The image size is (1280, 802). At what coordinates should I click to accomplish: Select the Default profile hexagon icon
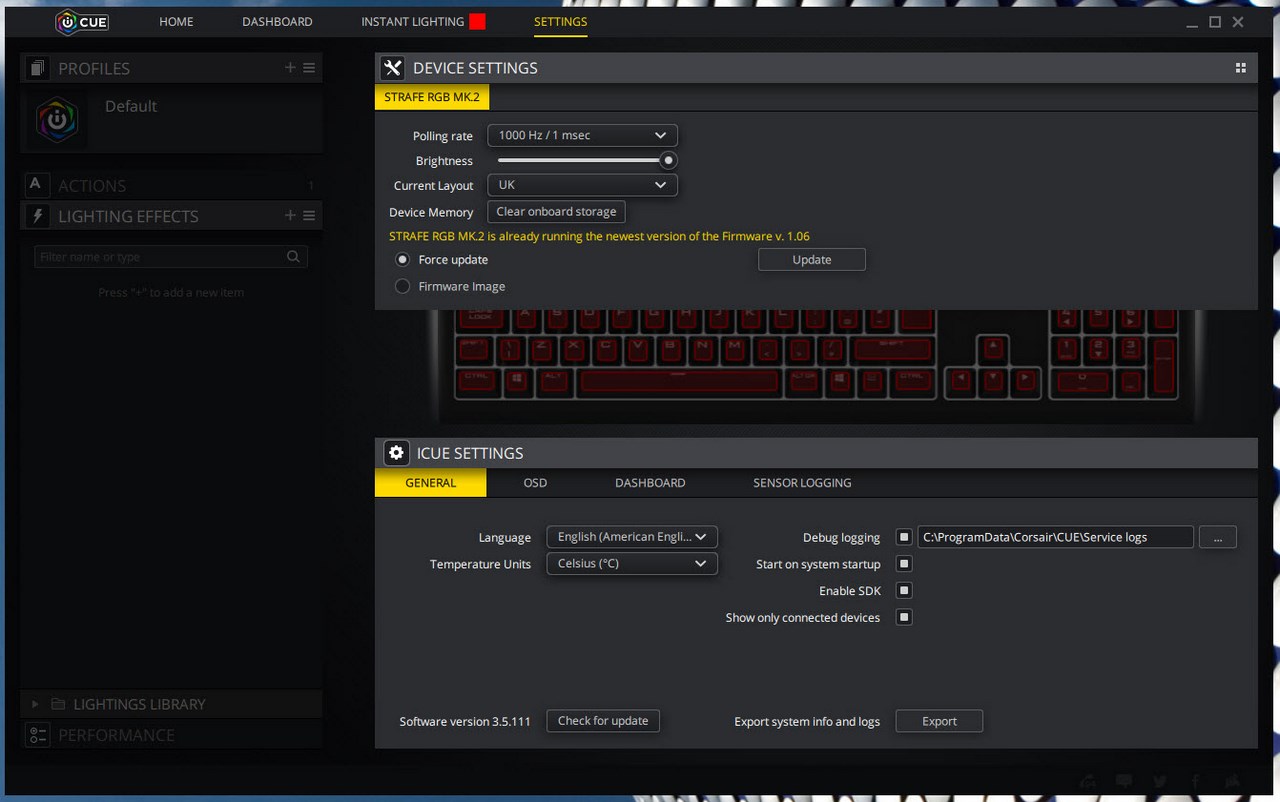pos(56,120)
